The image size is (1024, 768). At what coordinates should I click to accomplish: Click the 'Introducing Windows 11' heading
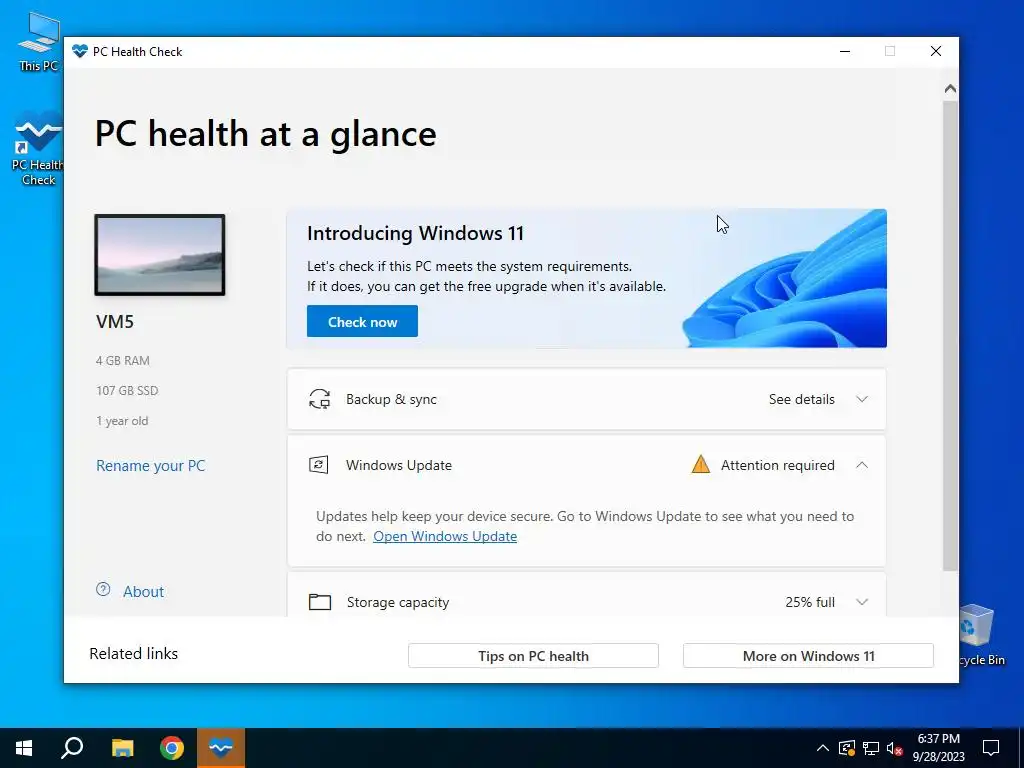pyautogui.click(x=415, y=233)
